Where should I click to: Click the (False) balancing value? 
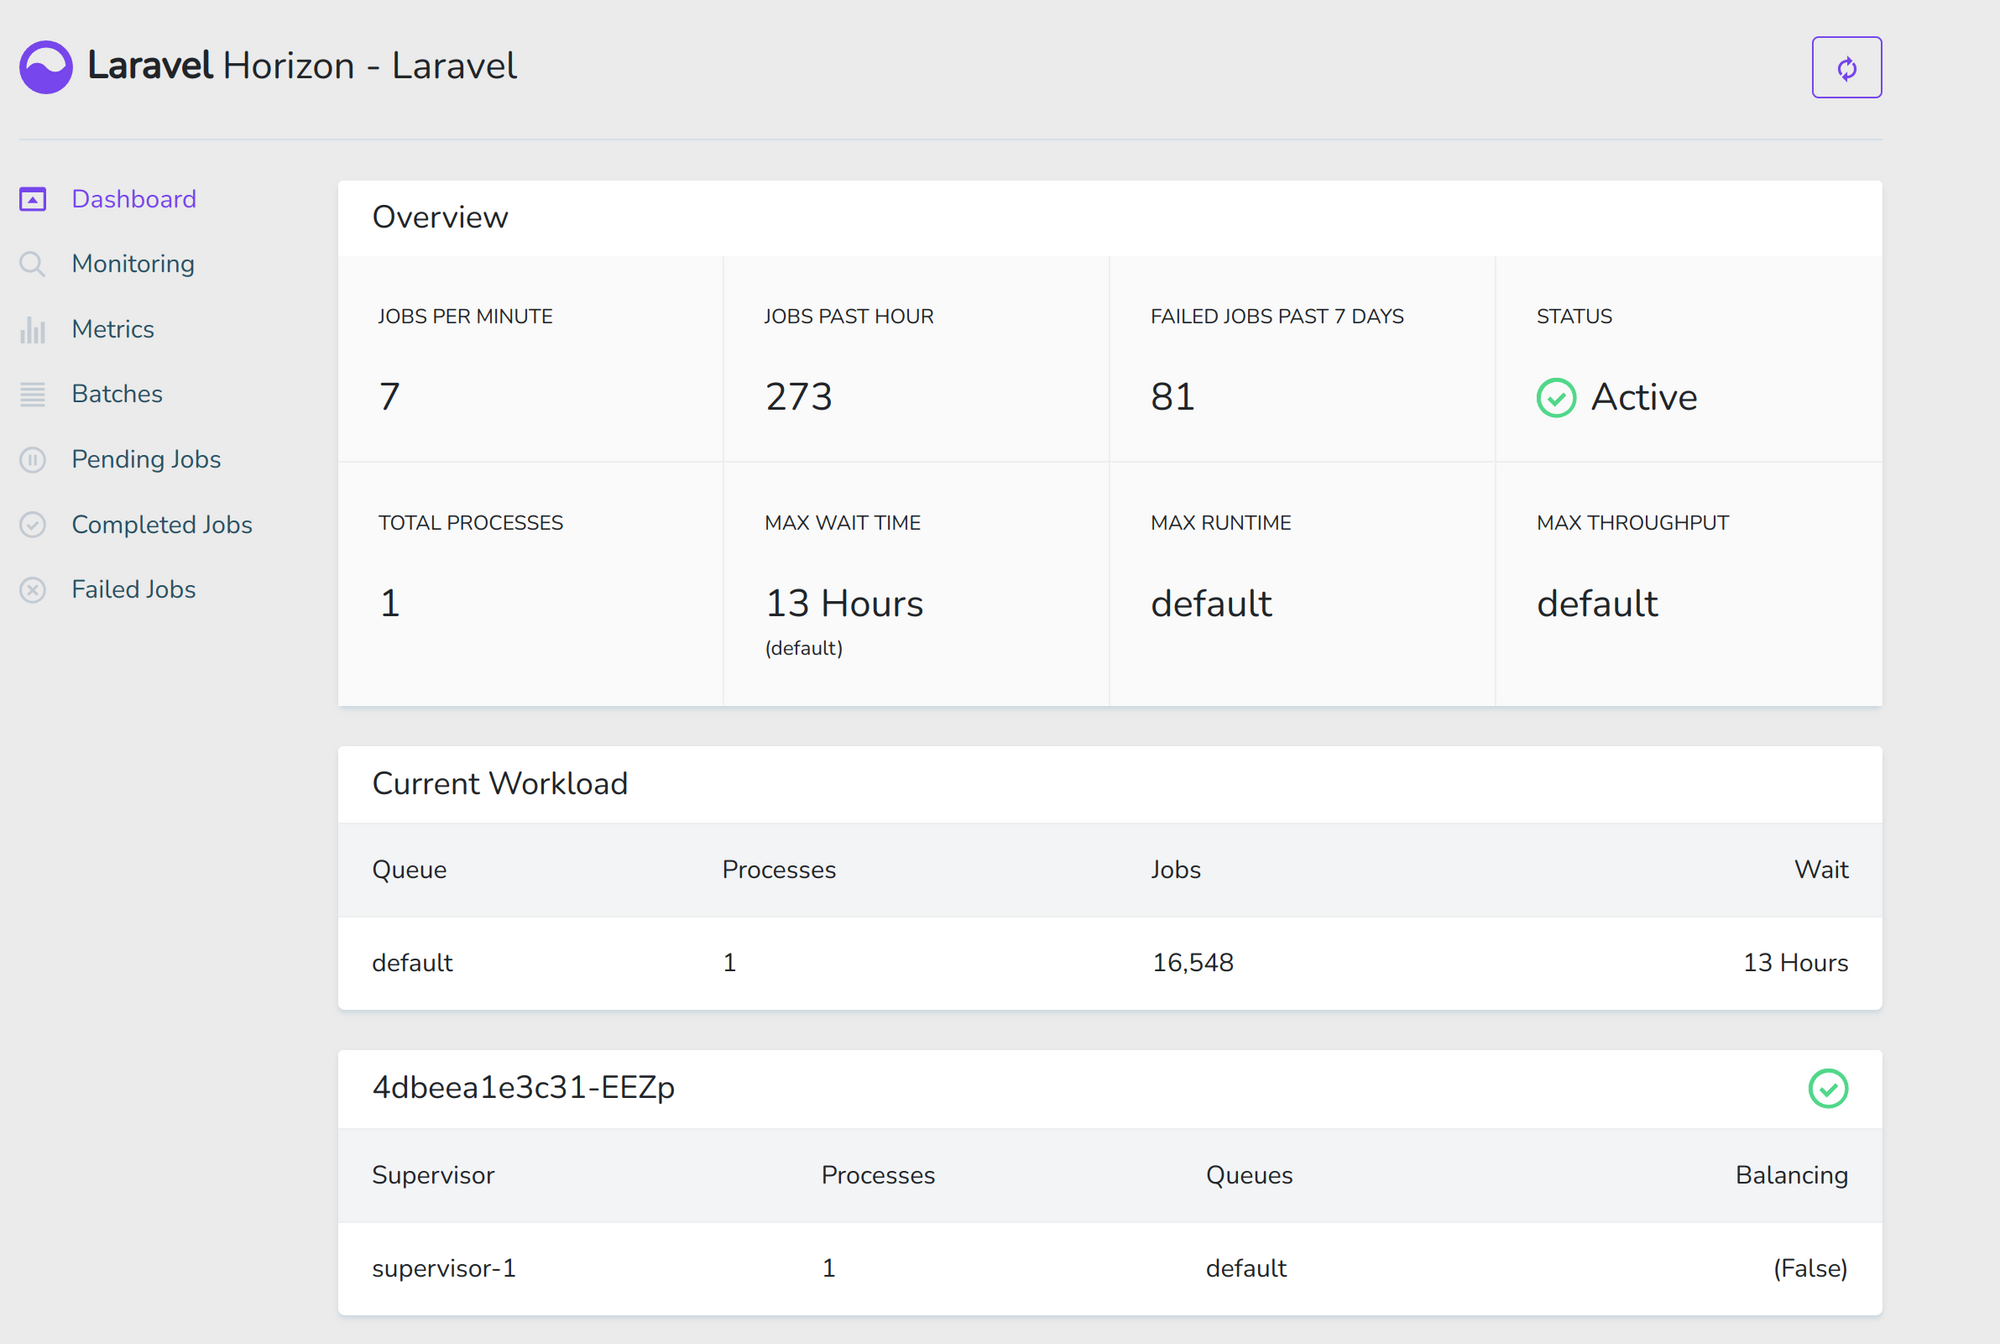coord(1810,1268)
